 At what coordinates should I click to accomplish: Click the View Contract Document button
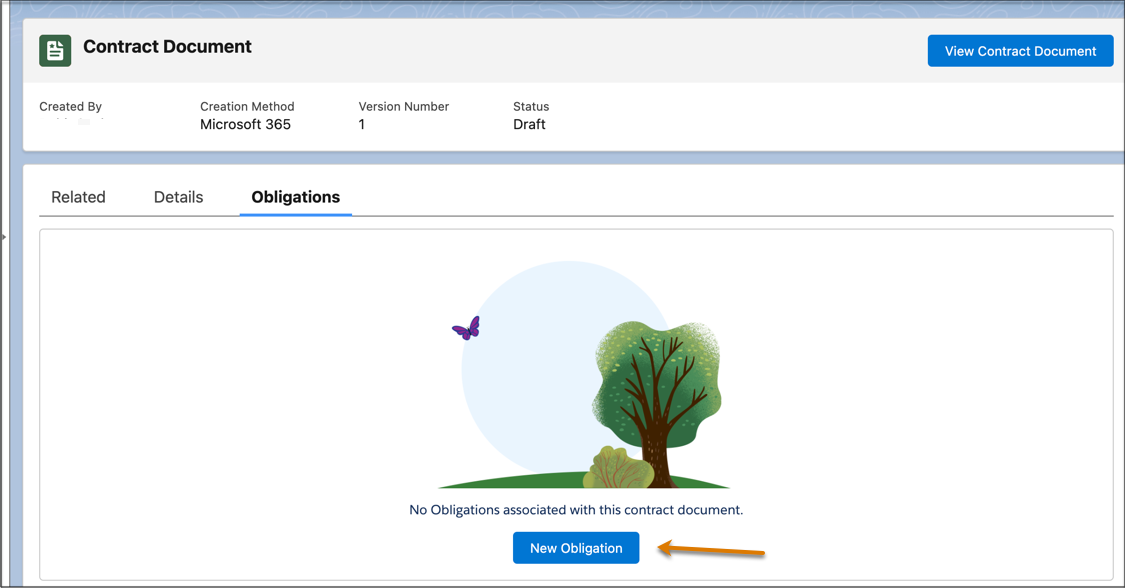pyautogui.click(x=1020, y=50)
